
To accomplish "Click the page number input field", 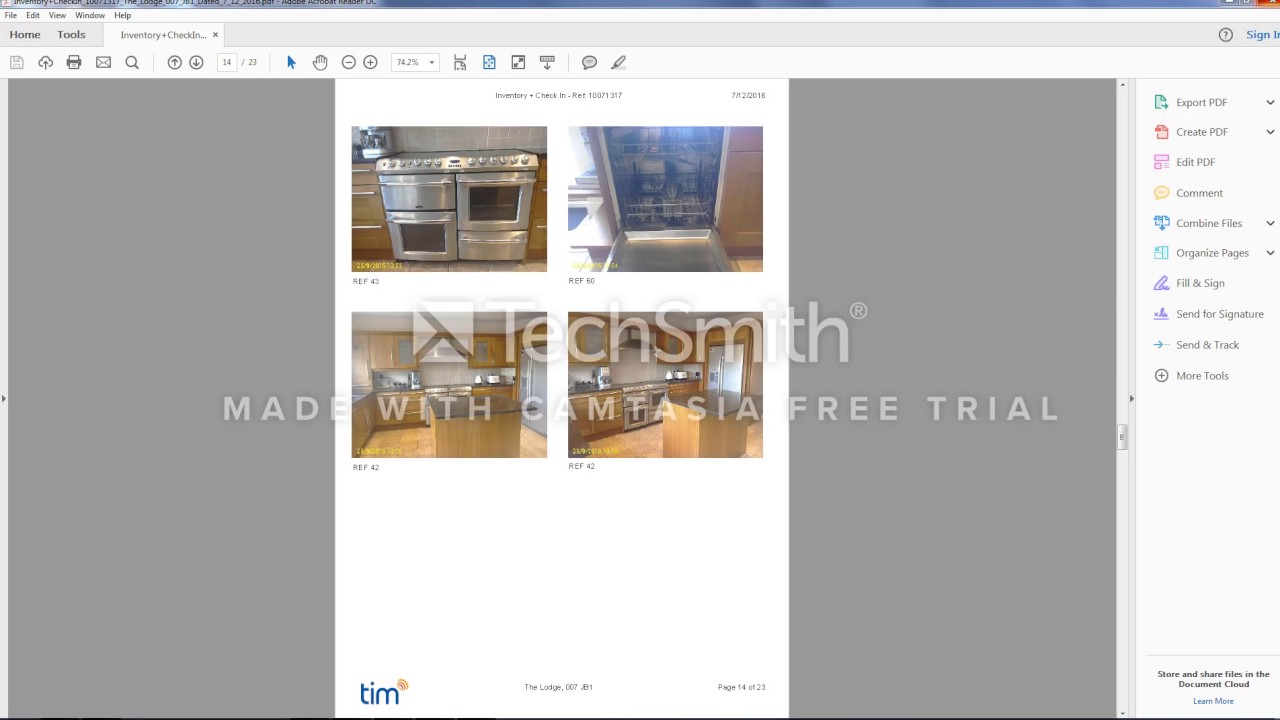I will pyautogui.click(x=227, y=62).
